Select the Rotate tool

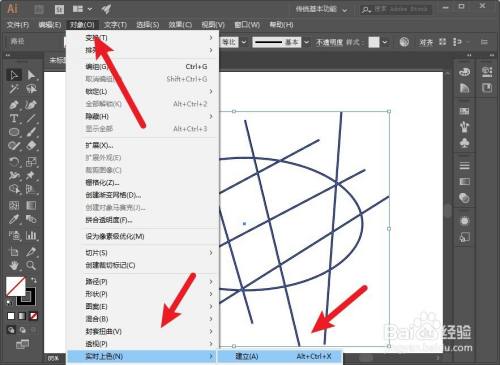[14, 162]
